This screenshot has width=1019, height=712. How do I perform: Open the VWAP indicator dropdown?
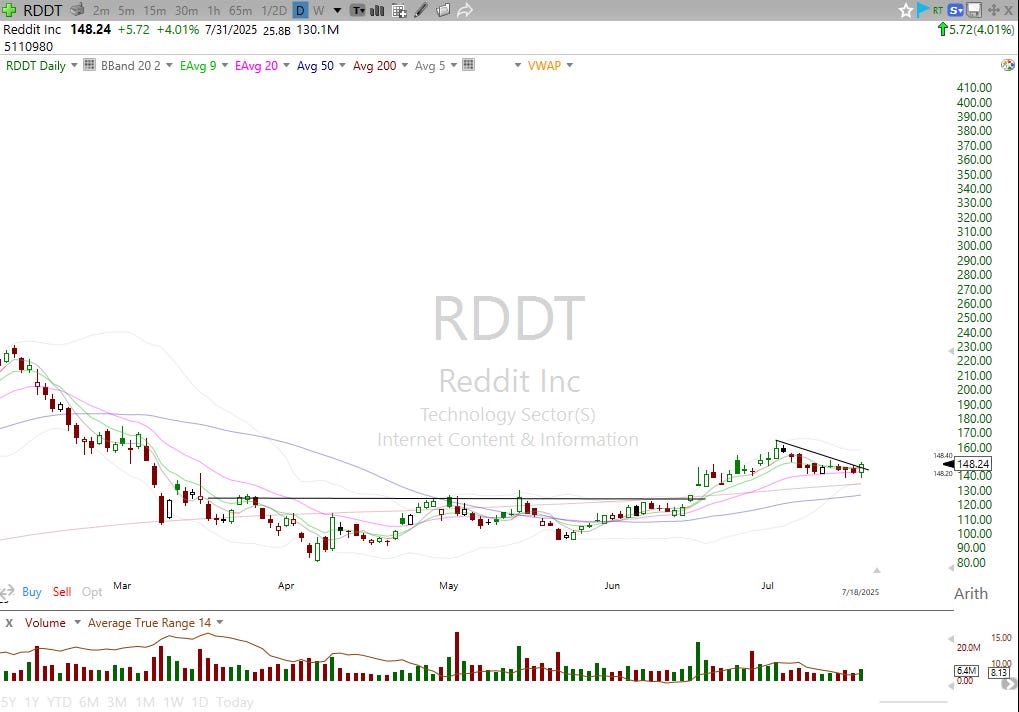point(569,65)
